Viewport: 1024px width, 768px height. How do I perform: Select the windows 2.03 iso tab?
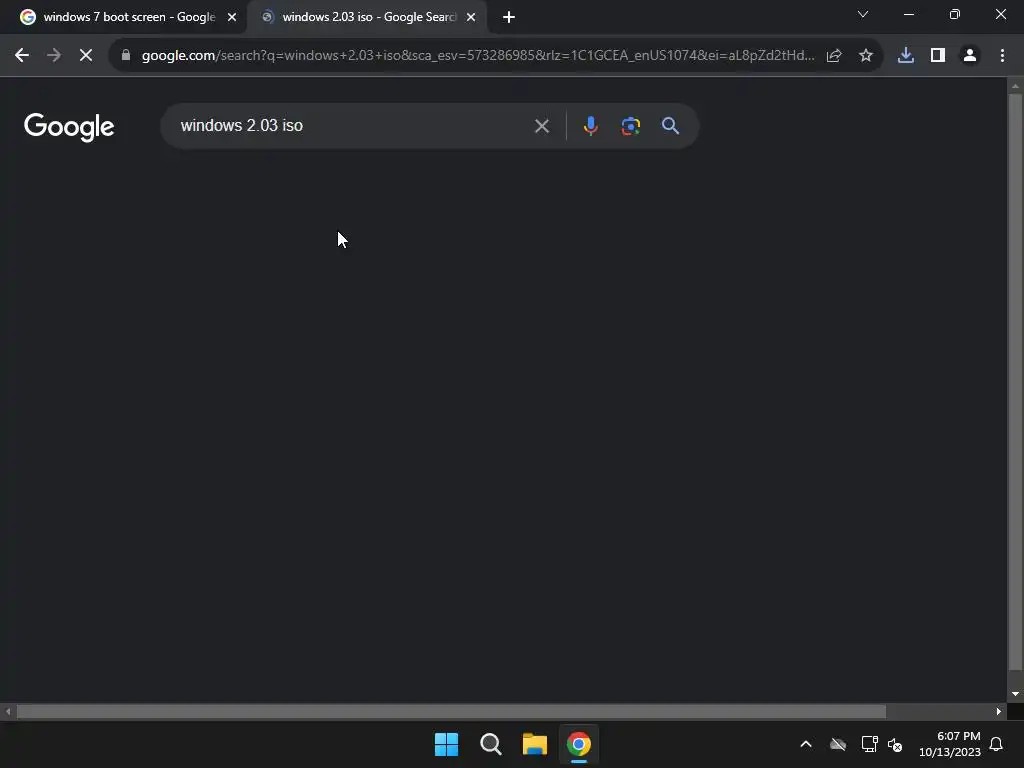click(x=368, y=18)
